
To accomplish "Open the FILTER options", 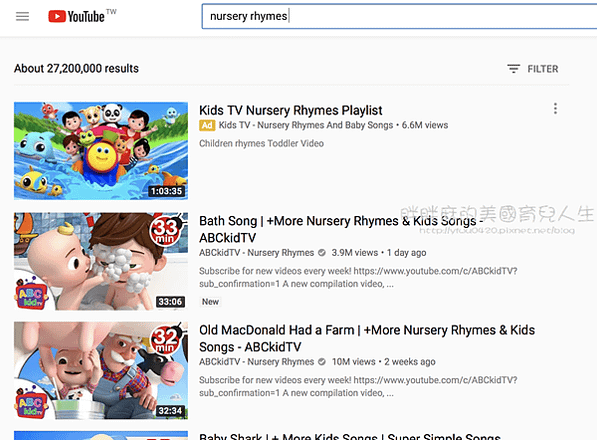I will click(533, 69).
